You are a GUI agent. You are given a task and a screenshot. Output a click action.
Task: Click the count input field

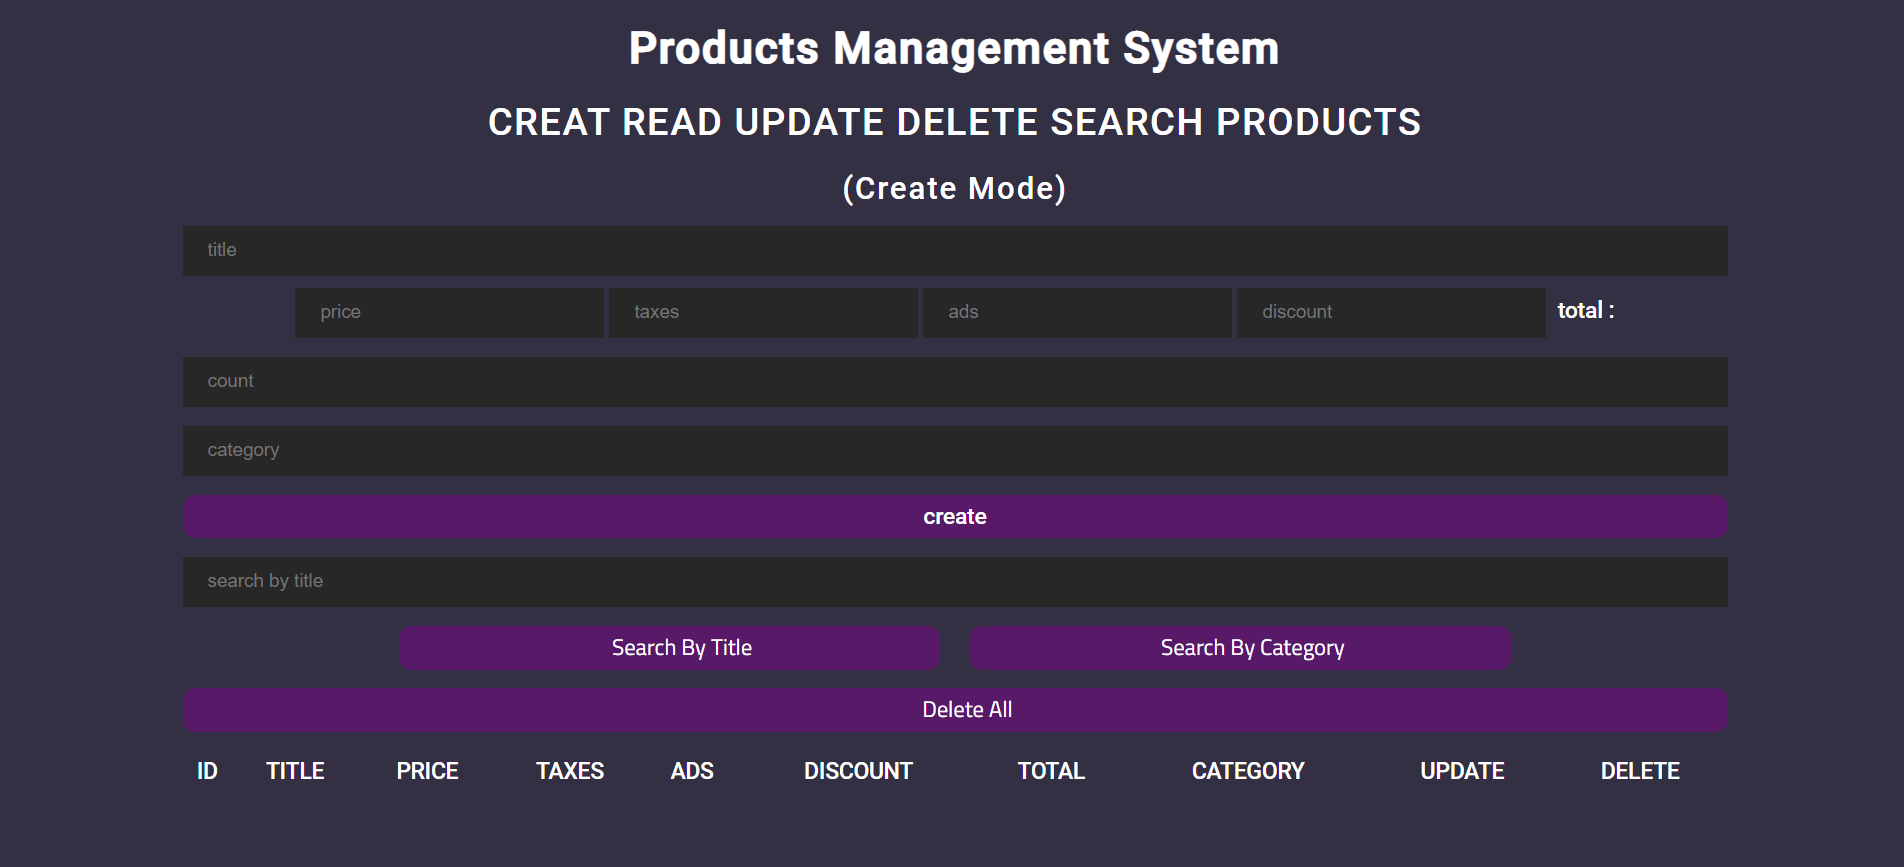954,381
